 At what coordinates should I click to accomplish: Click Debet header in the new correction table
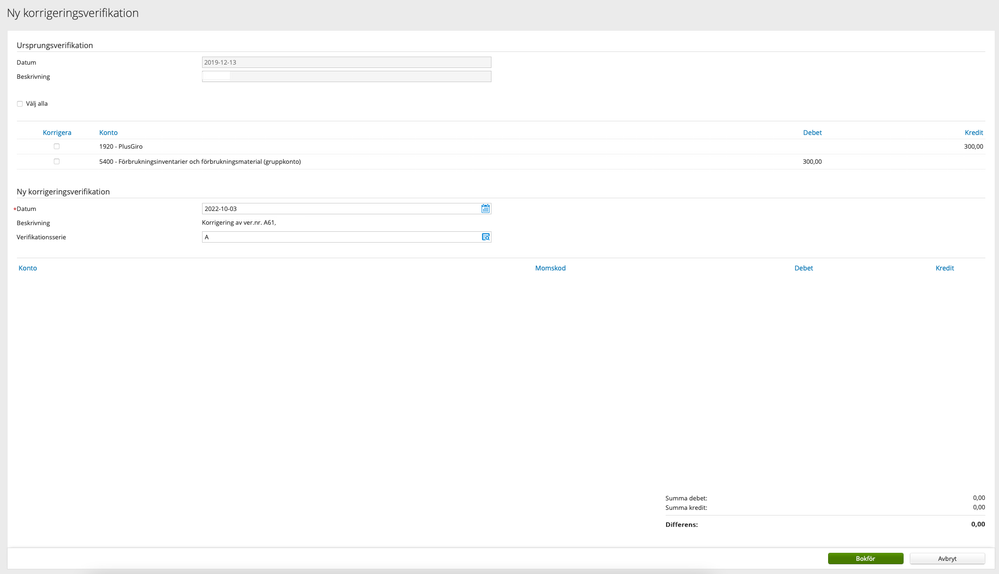coord(803,268)
